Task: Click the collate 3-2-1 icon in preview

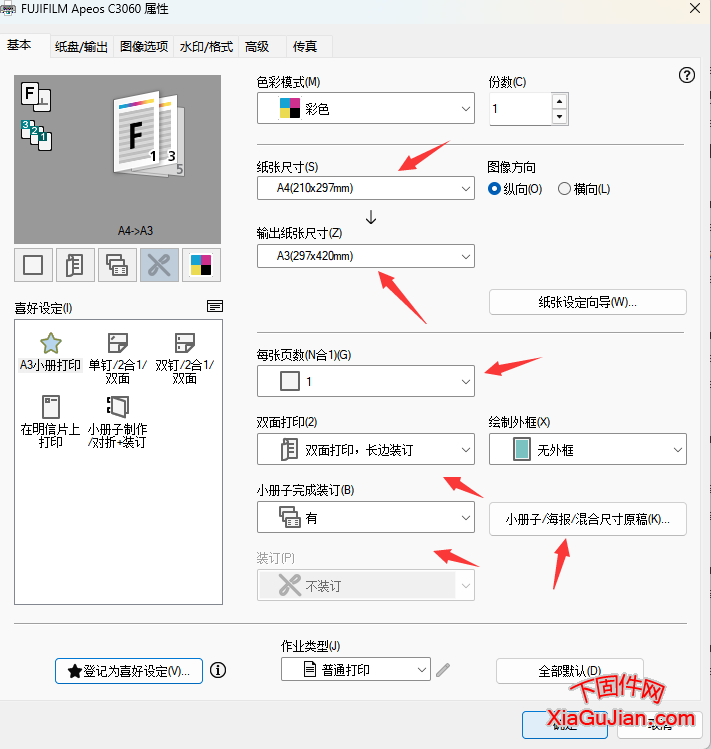Action: [36, 135]
